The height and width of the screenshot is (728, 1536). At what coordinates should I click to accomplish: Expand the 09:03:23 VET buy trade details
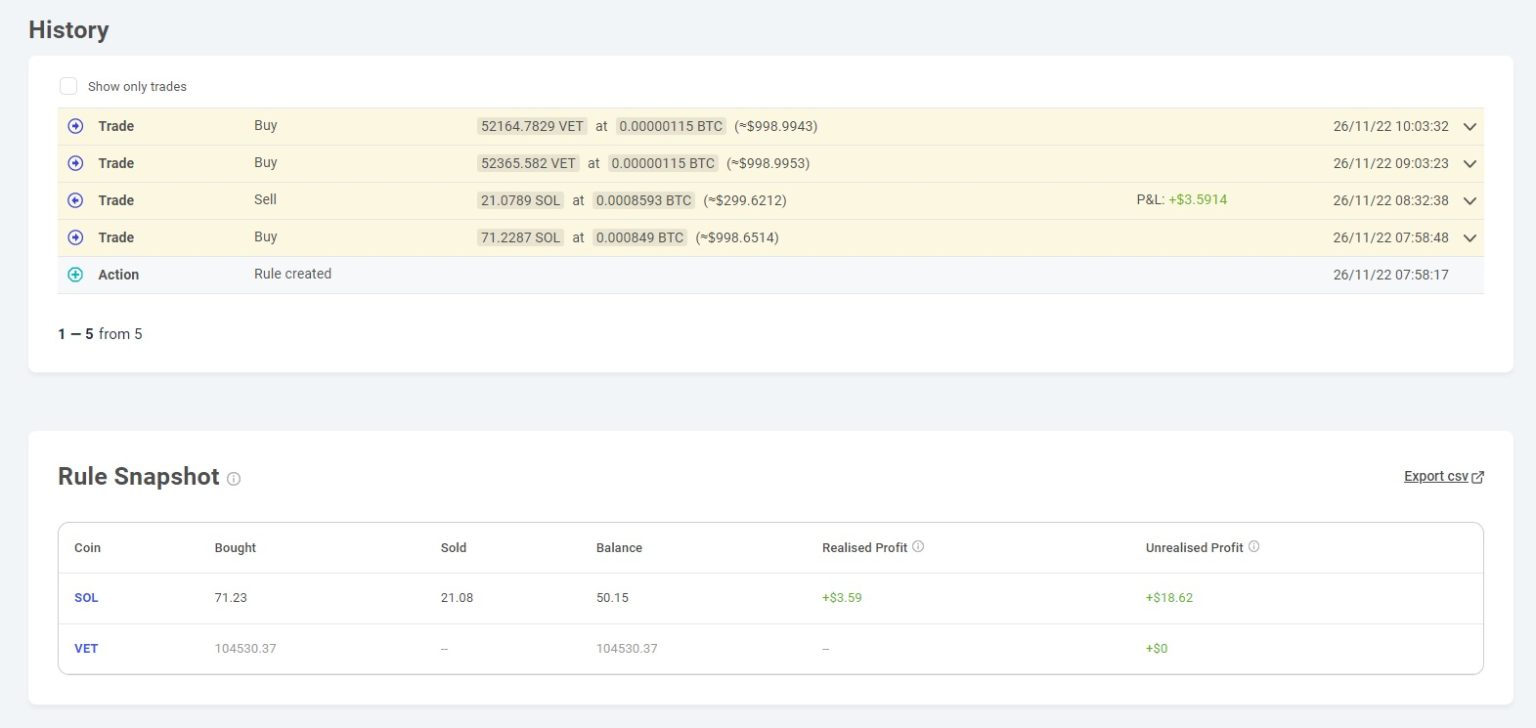click(1469, 163)
